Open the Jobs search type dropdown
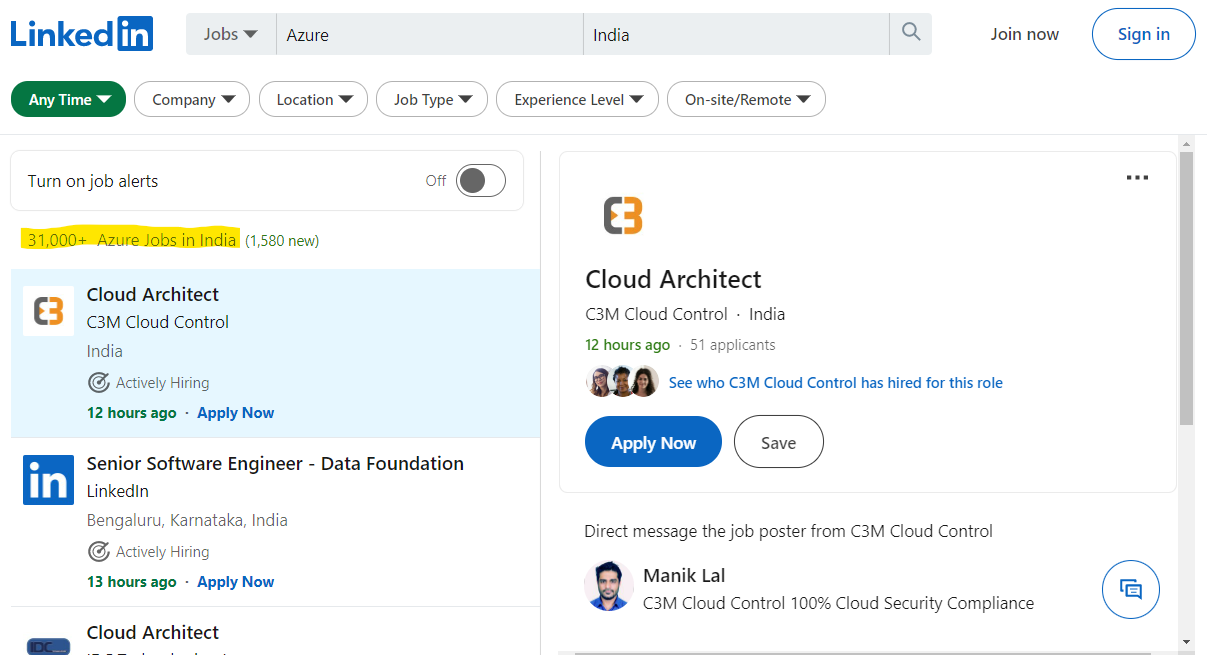The image size is (1207, 655). [230, 34]
